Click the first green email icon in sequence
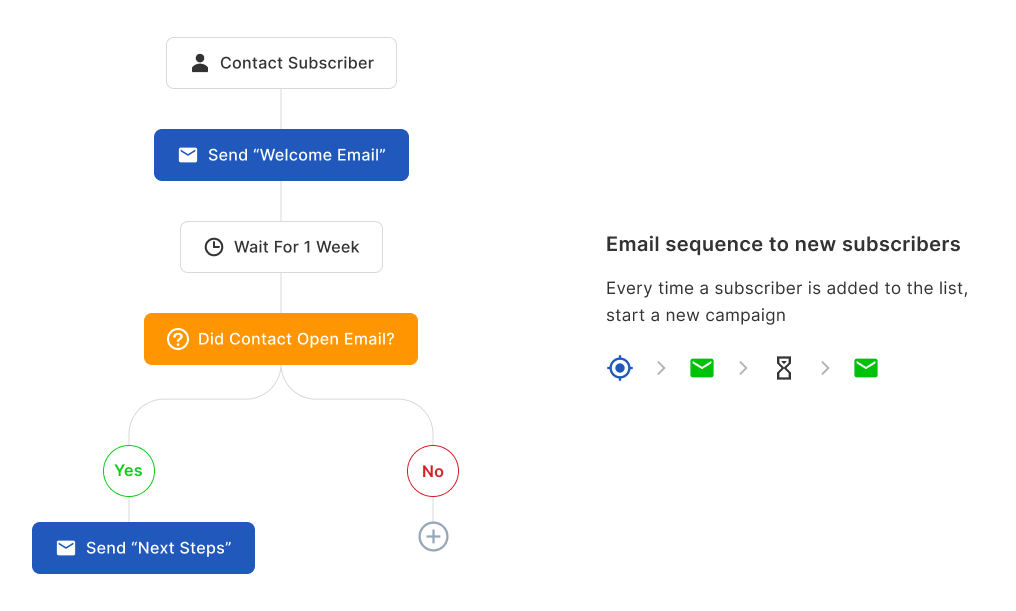This screenshot has width=1016, height=611. click(702, 368)
